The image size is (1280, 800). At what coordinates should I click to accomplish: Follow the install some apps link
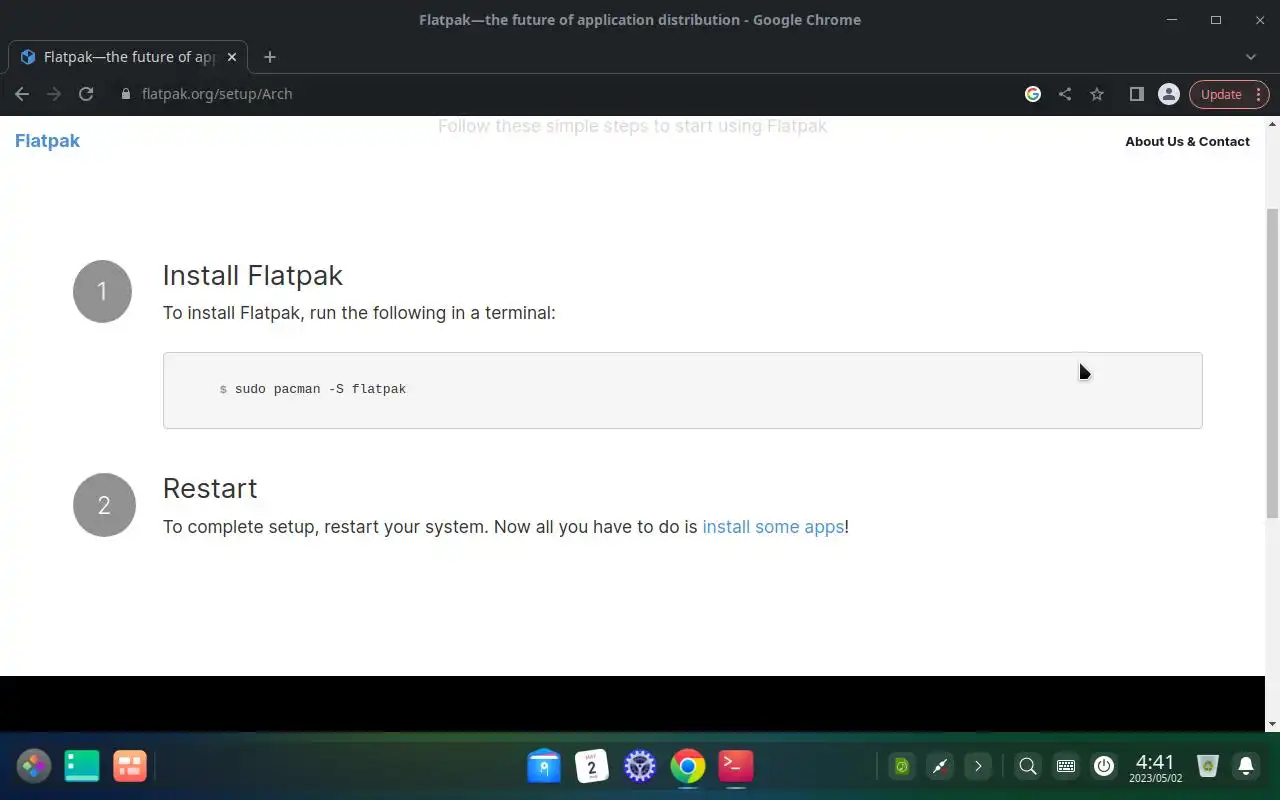click(x=773, y=526)
